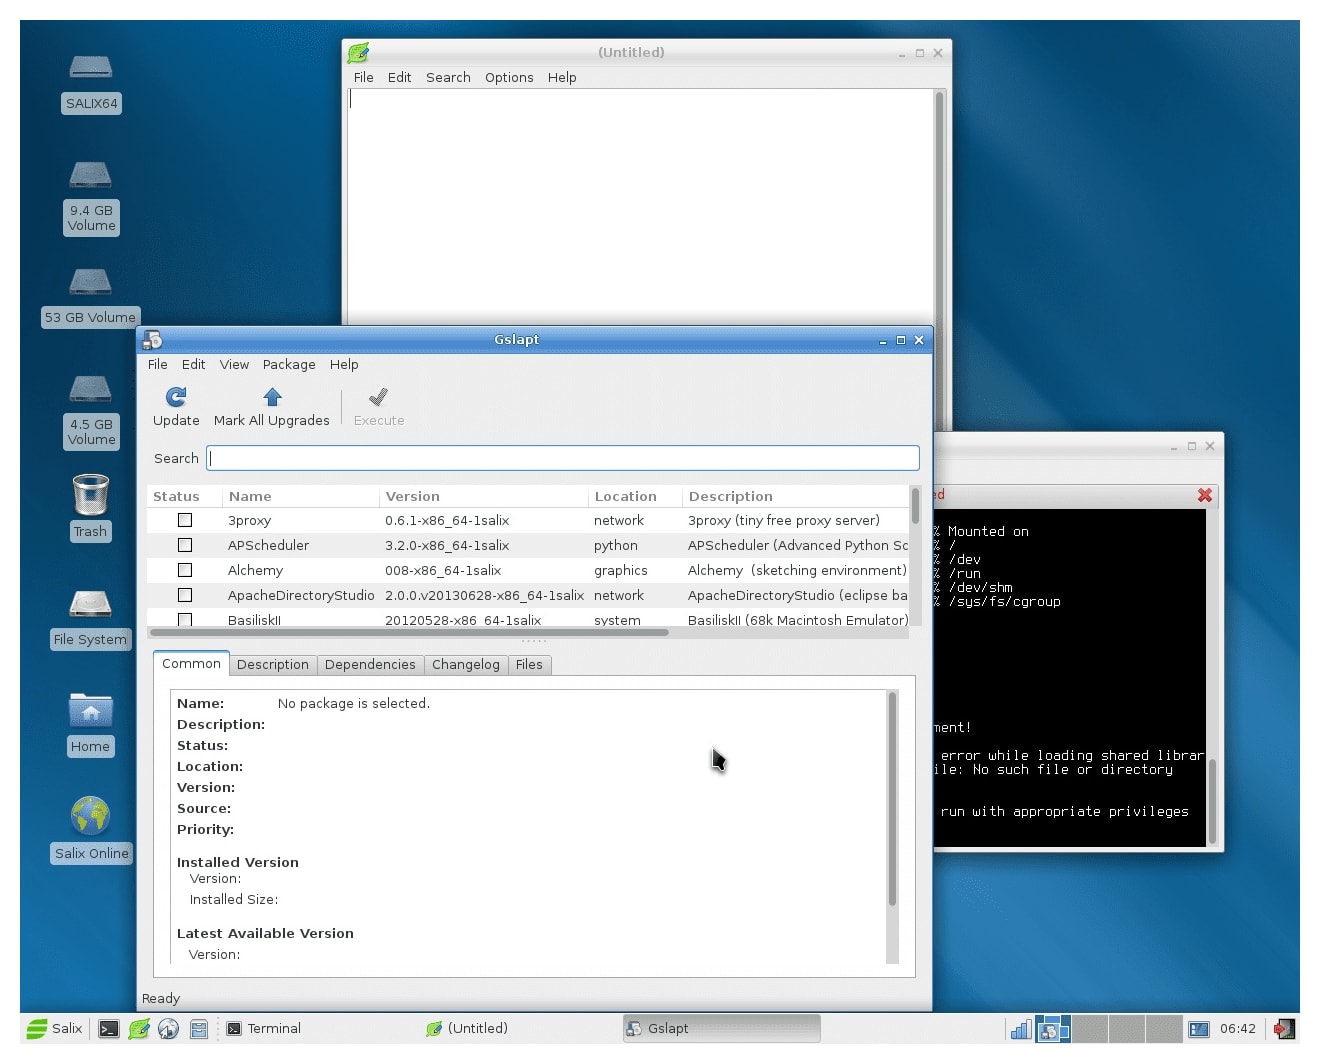Open the View menu in Gslapt

click(x=234, y=364)
